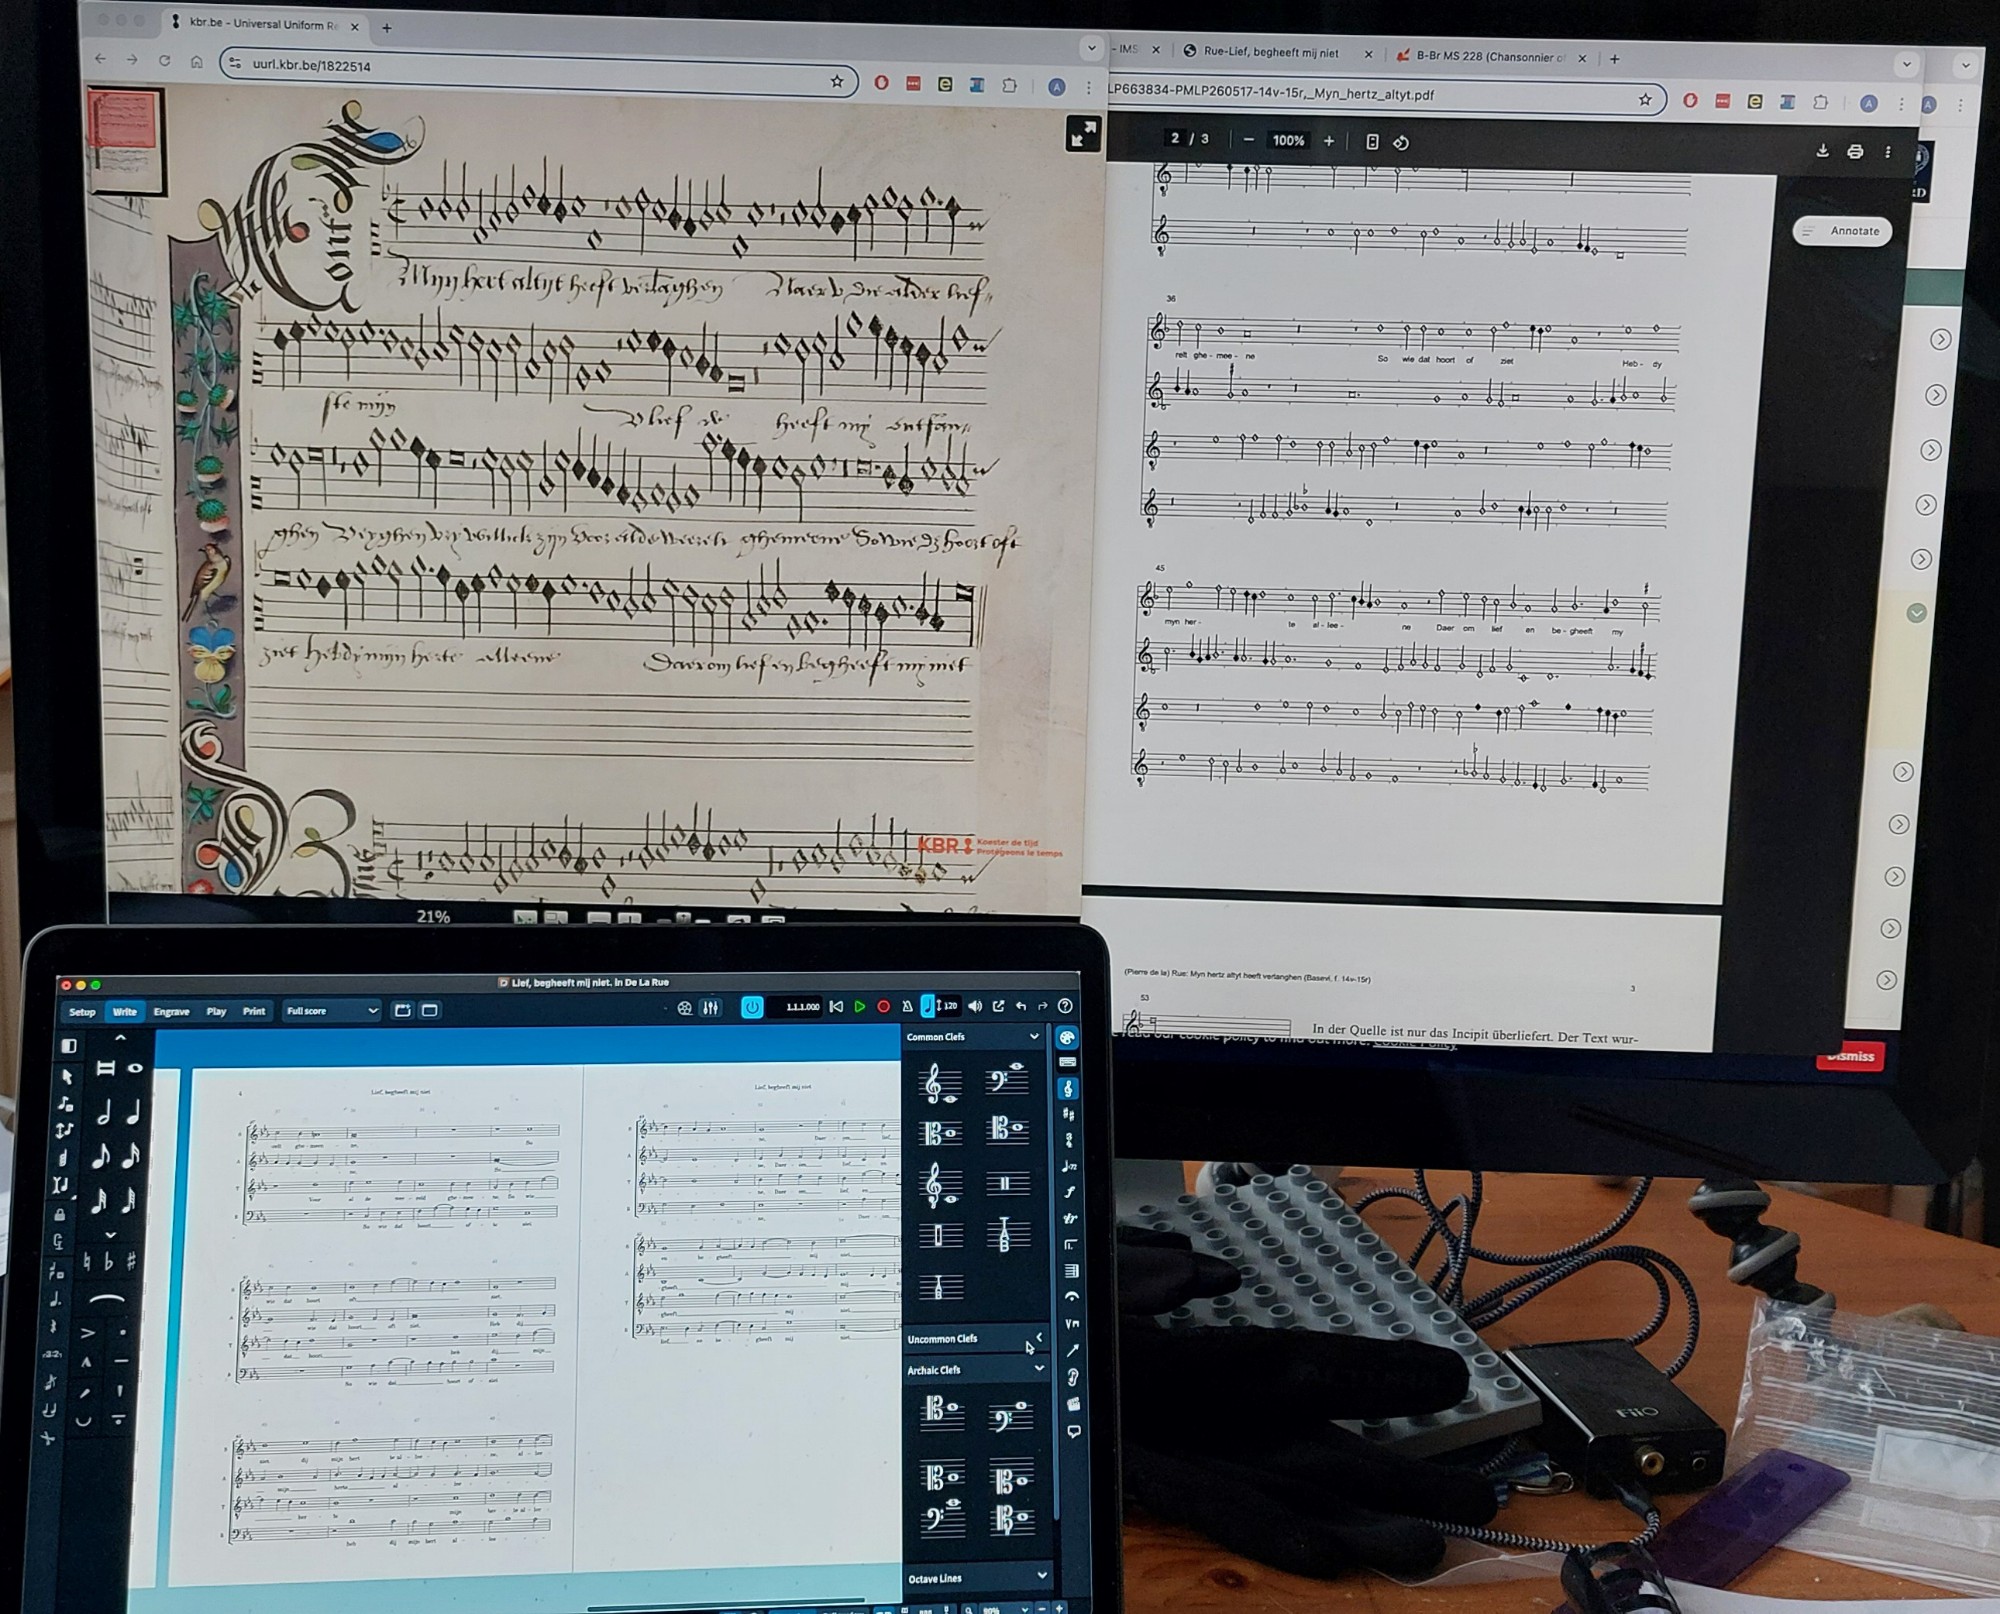
Task: Download the PDF with download icon
Action: tap(1822, 151)
